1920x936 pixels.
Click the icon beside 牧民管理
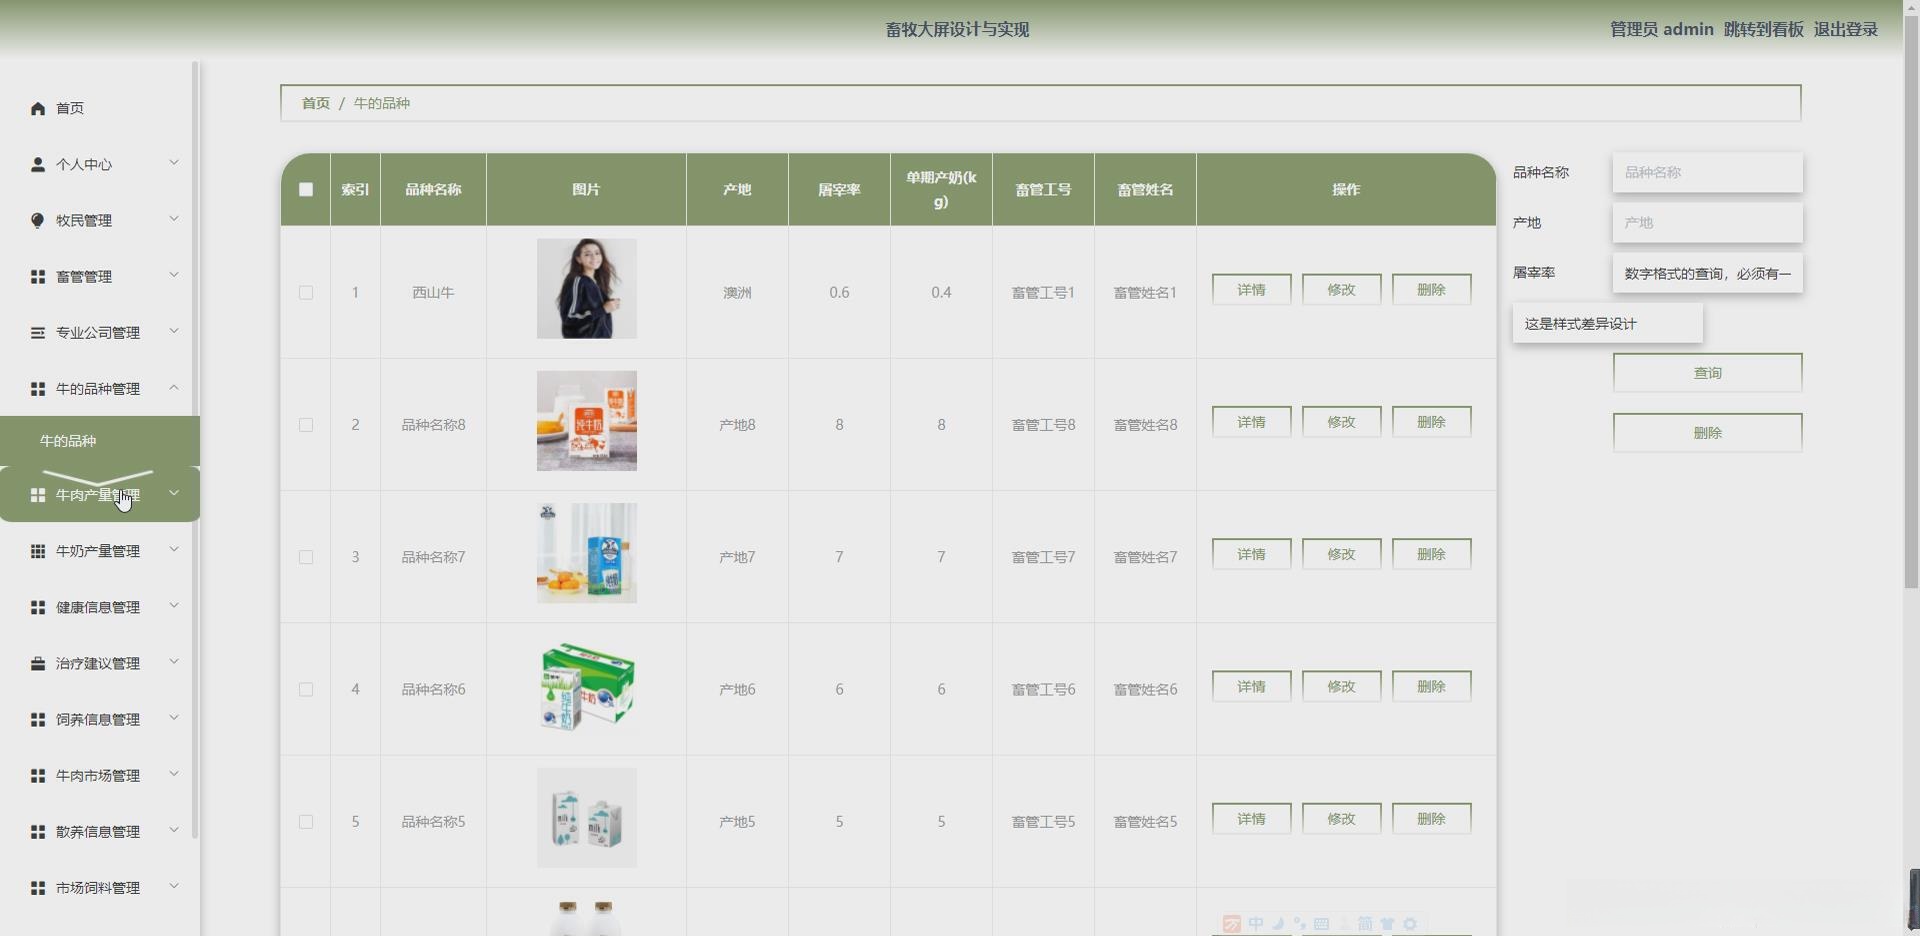coord(38,220)
